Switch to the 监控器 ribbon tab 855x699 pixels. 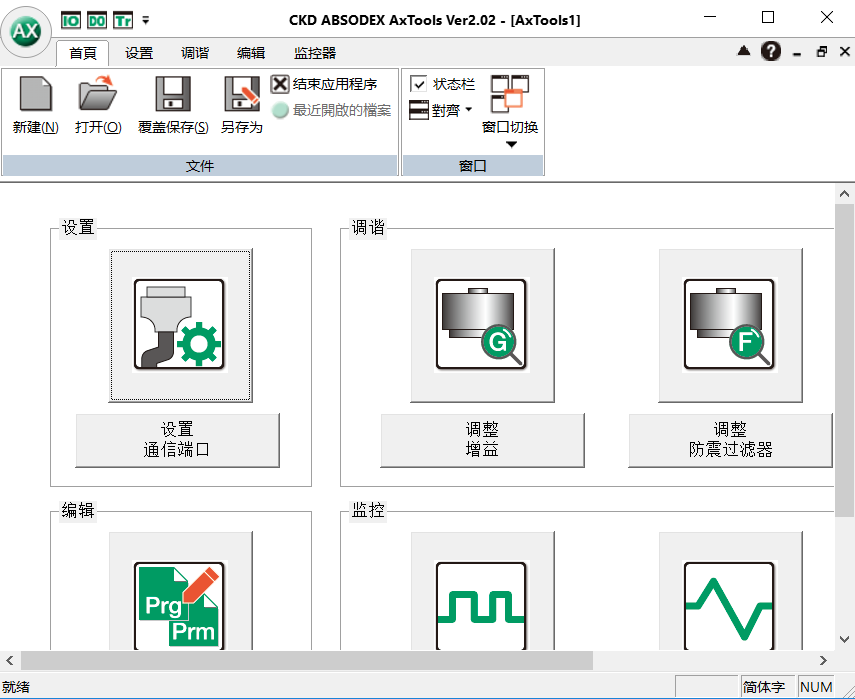[x=314, y=53]
